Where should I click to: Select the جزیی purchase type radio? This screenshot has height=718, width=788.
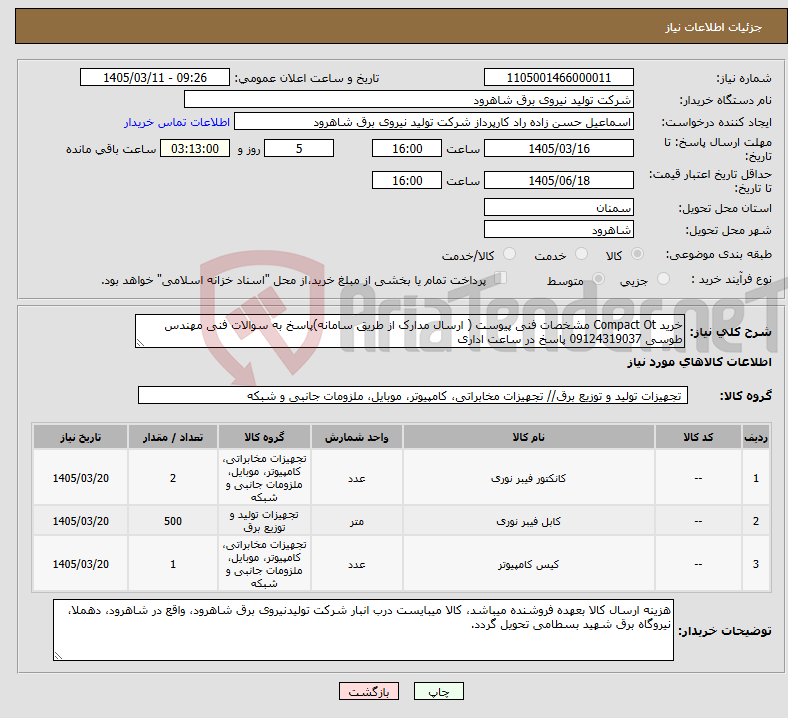pos(663,279)
